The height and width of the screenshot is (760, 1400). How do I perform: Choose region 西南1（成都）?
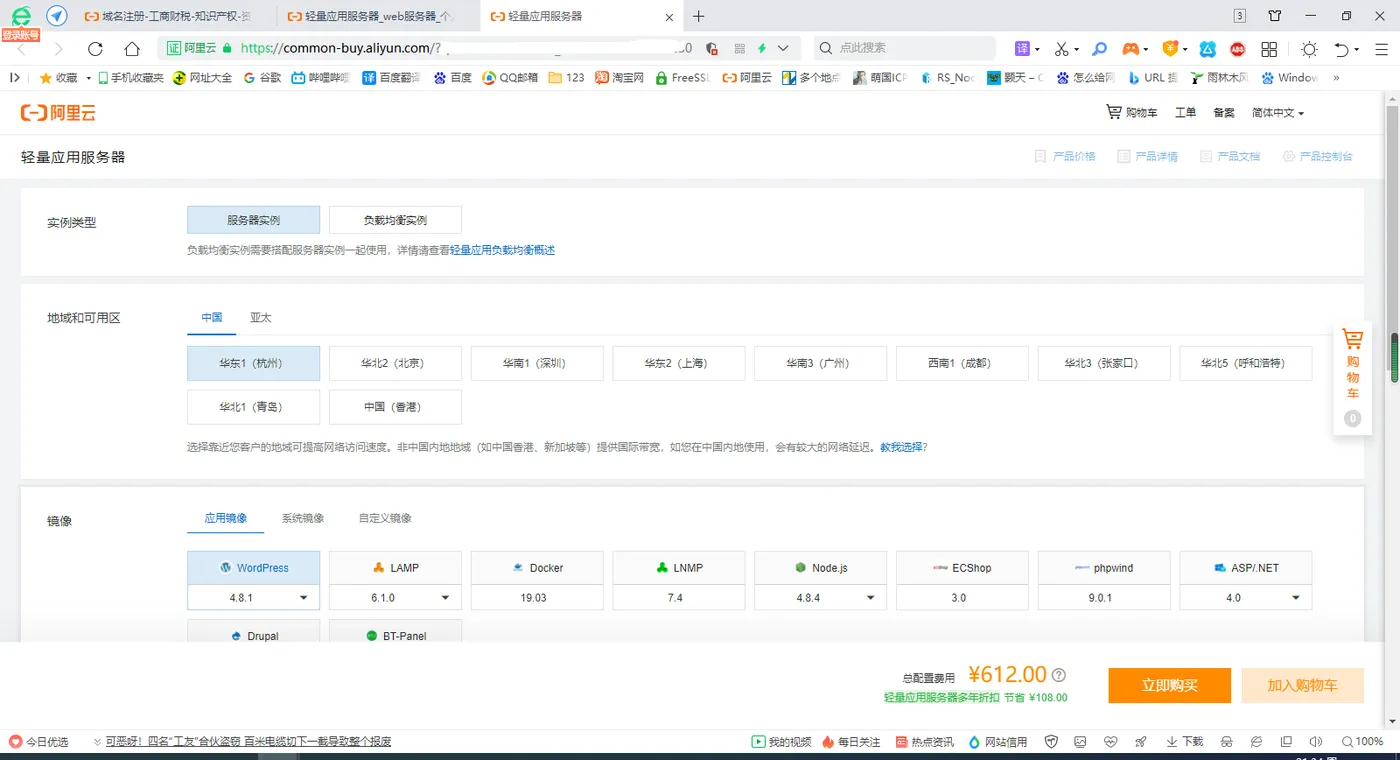pyautogui.click(x=962, y=363)
